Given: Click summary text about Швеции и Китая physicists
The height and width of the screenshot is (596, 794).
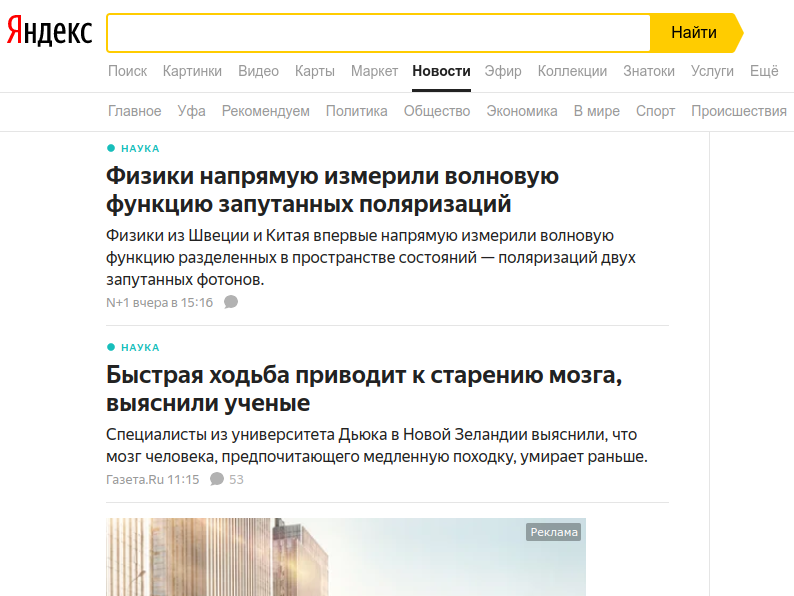Looking at the screenshot, I should [x=371, y=257].
